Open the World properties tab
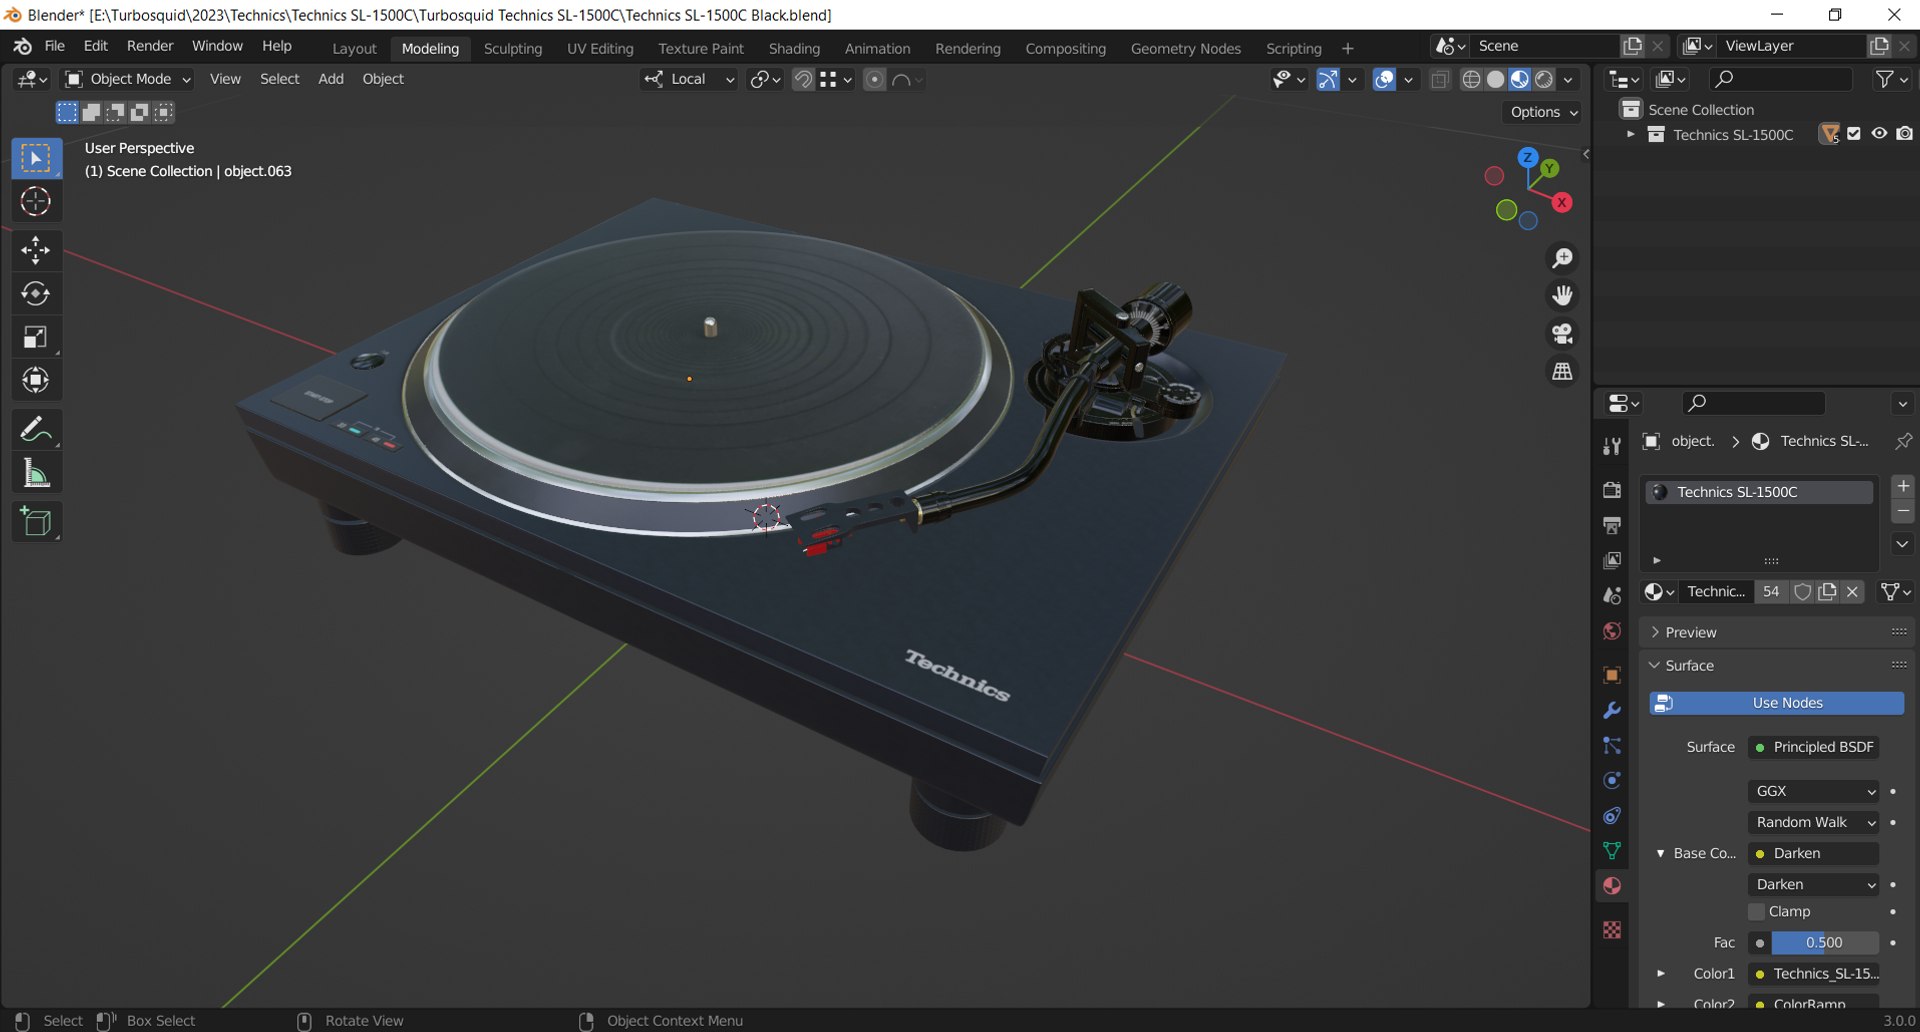 point(1612,631)
